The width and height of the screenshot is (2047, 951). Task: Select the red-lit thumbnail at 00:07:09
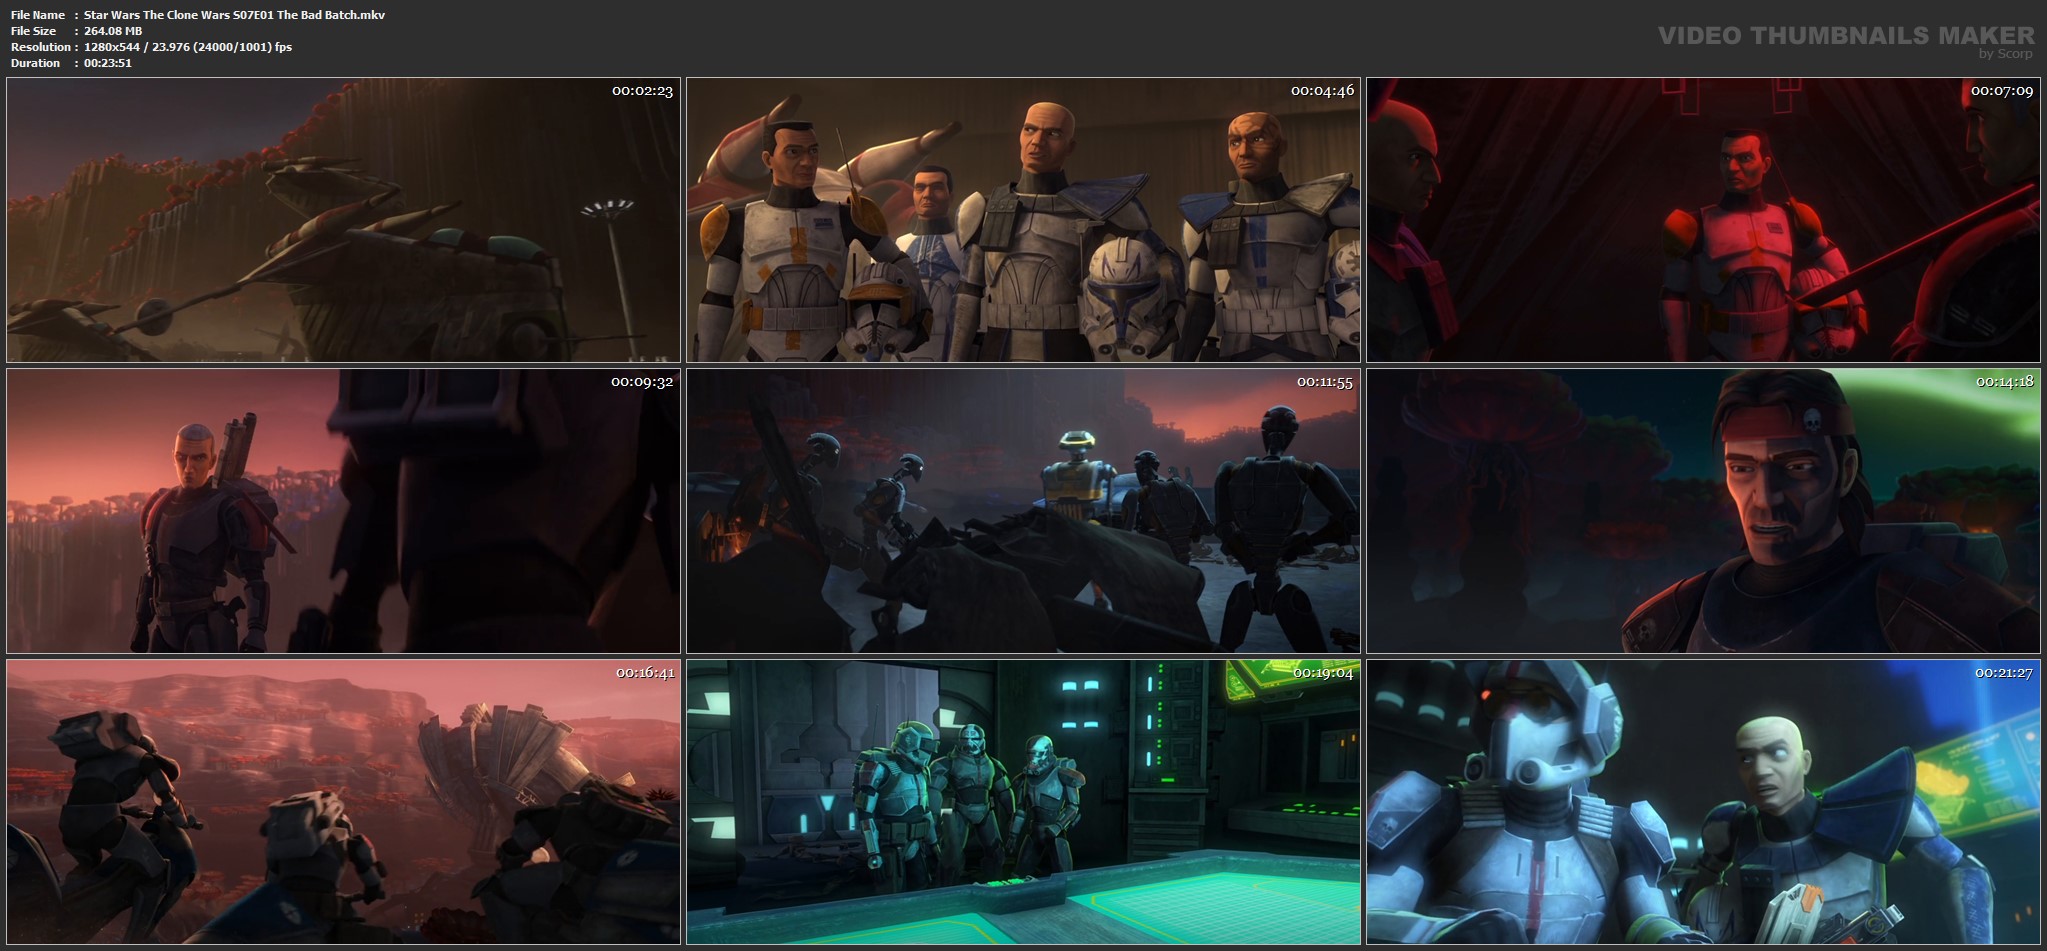coord(1703,220)
